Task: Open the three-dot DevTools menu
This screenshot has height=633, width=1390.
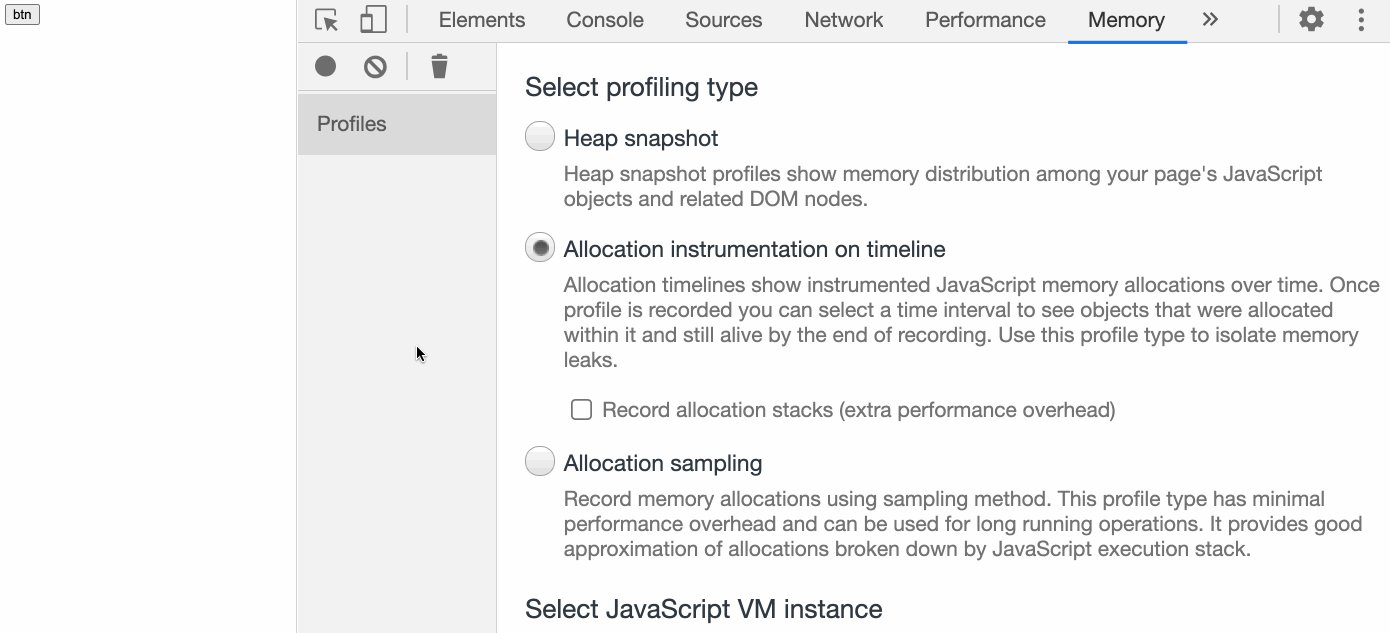Action: coord(1361,20)
